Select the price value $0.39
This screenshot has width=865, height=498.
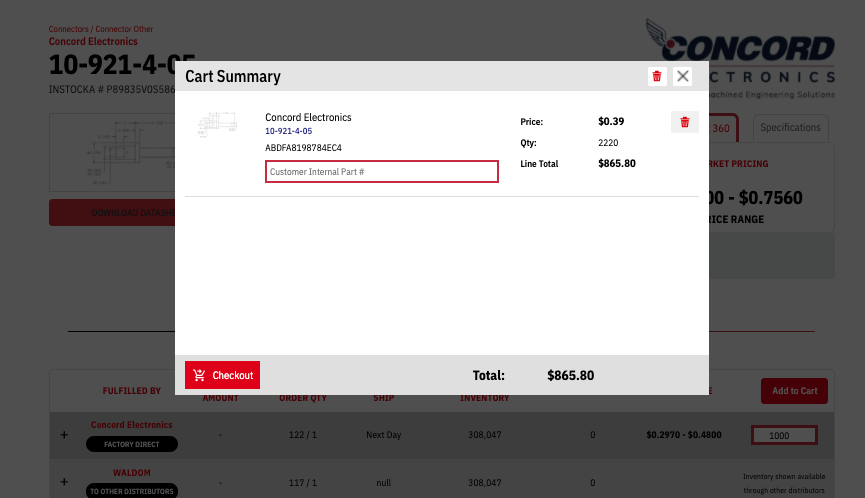(611, 121)
